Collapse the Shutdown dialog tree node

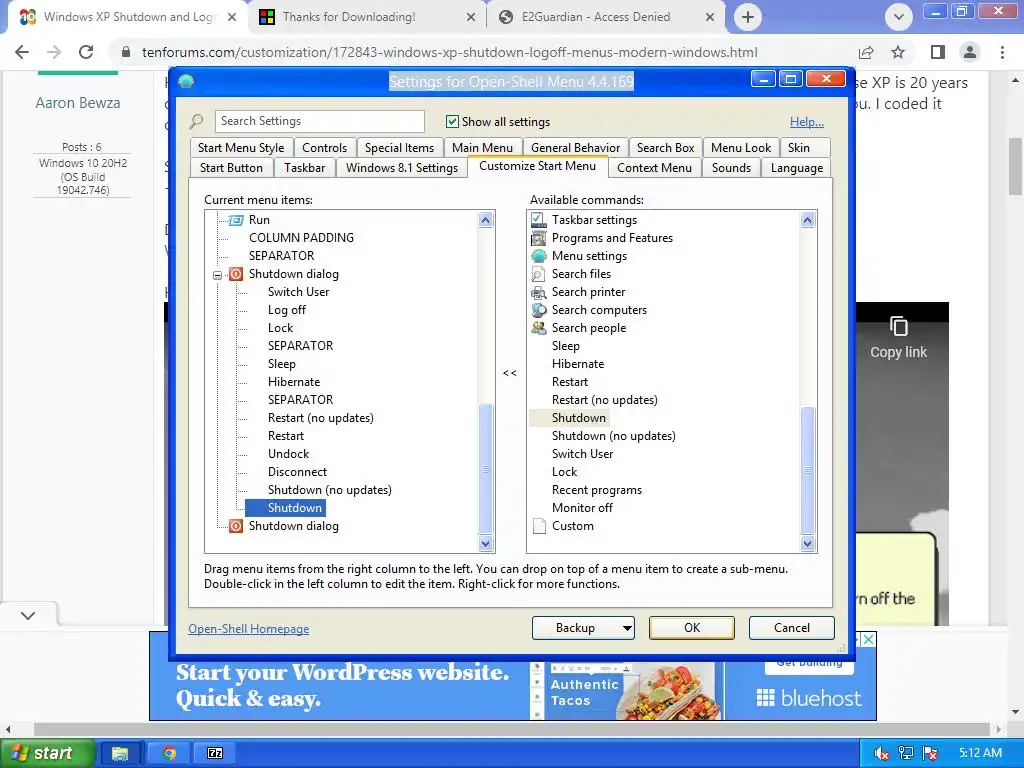(217, 275)
